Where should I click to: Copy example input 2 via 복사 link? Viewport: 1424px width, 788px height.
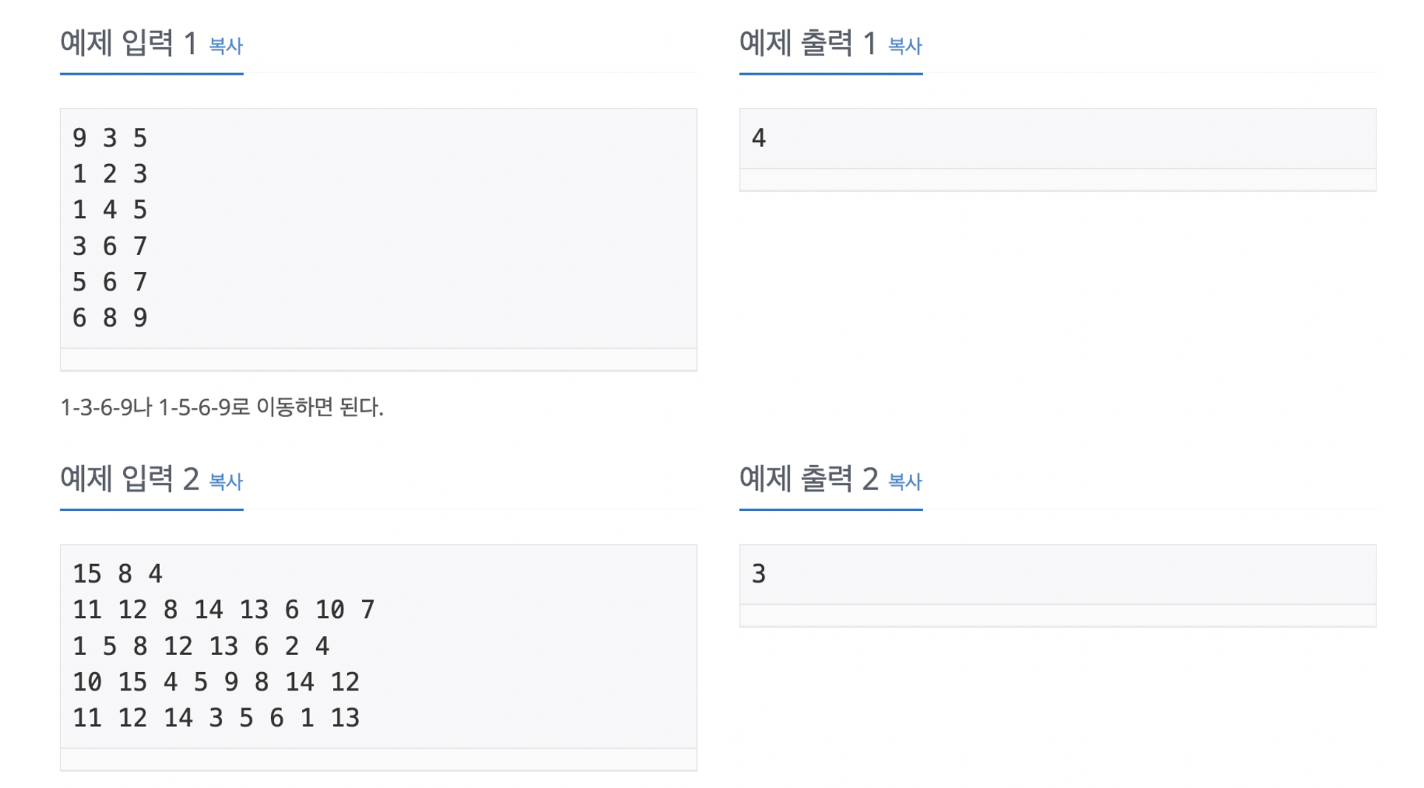pyautogui.click(x=226, y=481)
